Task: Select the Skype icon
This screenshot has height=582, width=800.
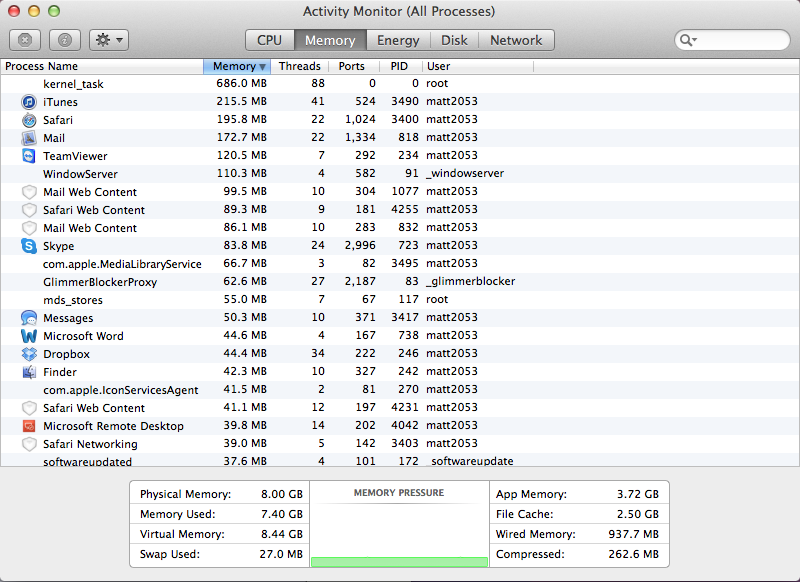Action: click(x=29, y=246)
